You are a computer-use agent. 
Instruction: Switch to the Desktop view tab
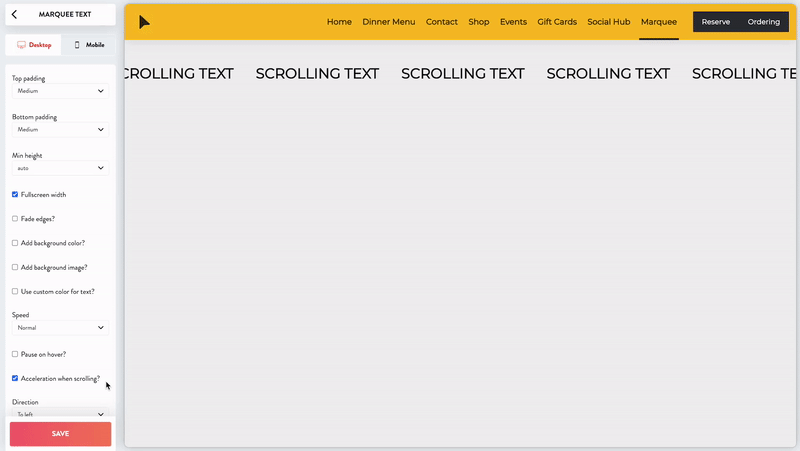point(34,45)
